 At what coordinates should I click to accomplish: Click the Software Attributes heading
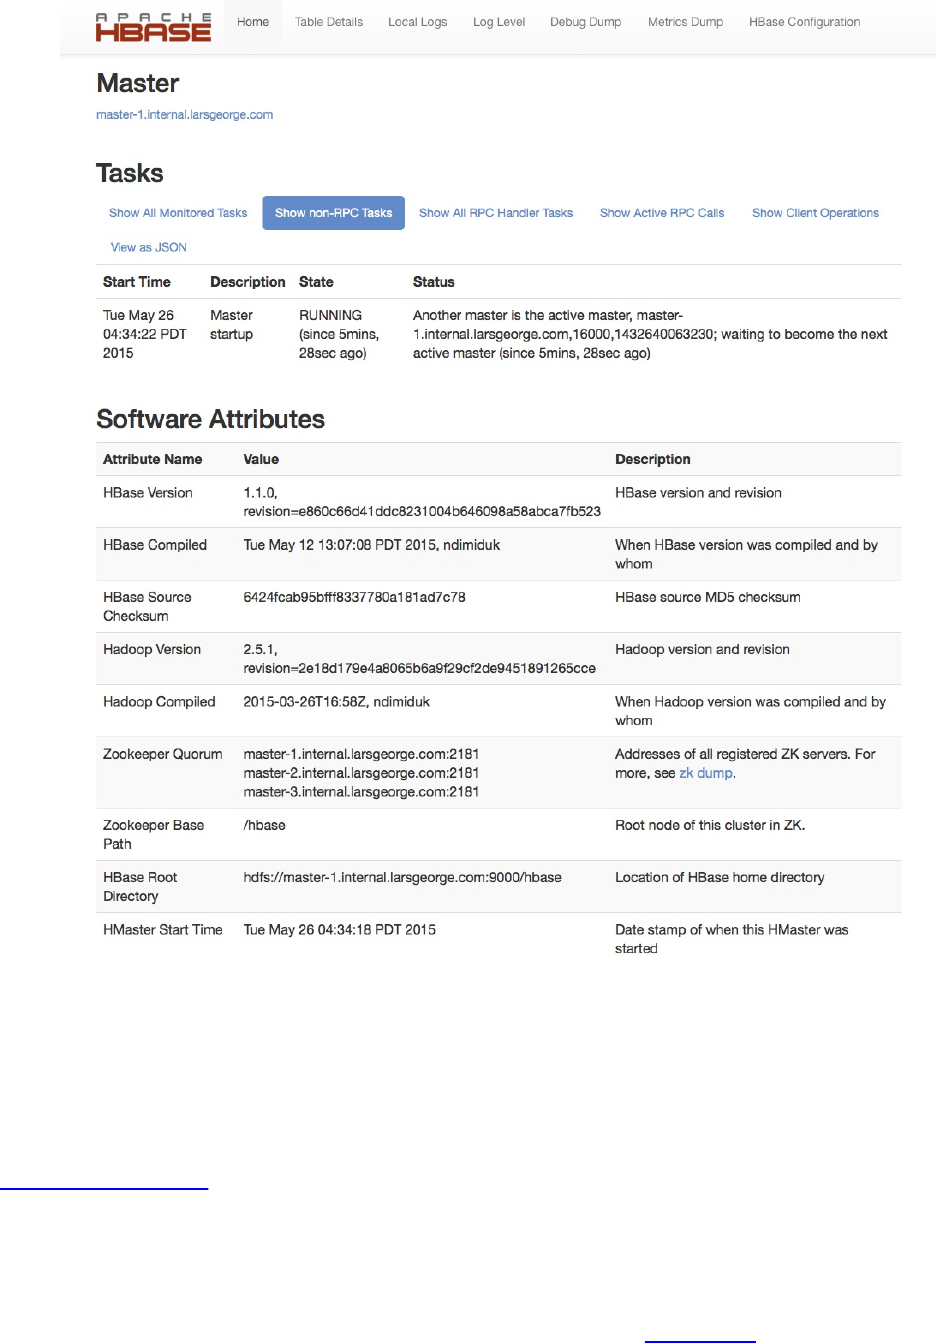coord(211,419)
